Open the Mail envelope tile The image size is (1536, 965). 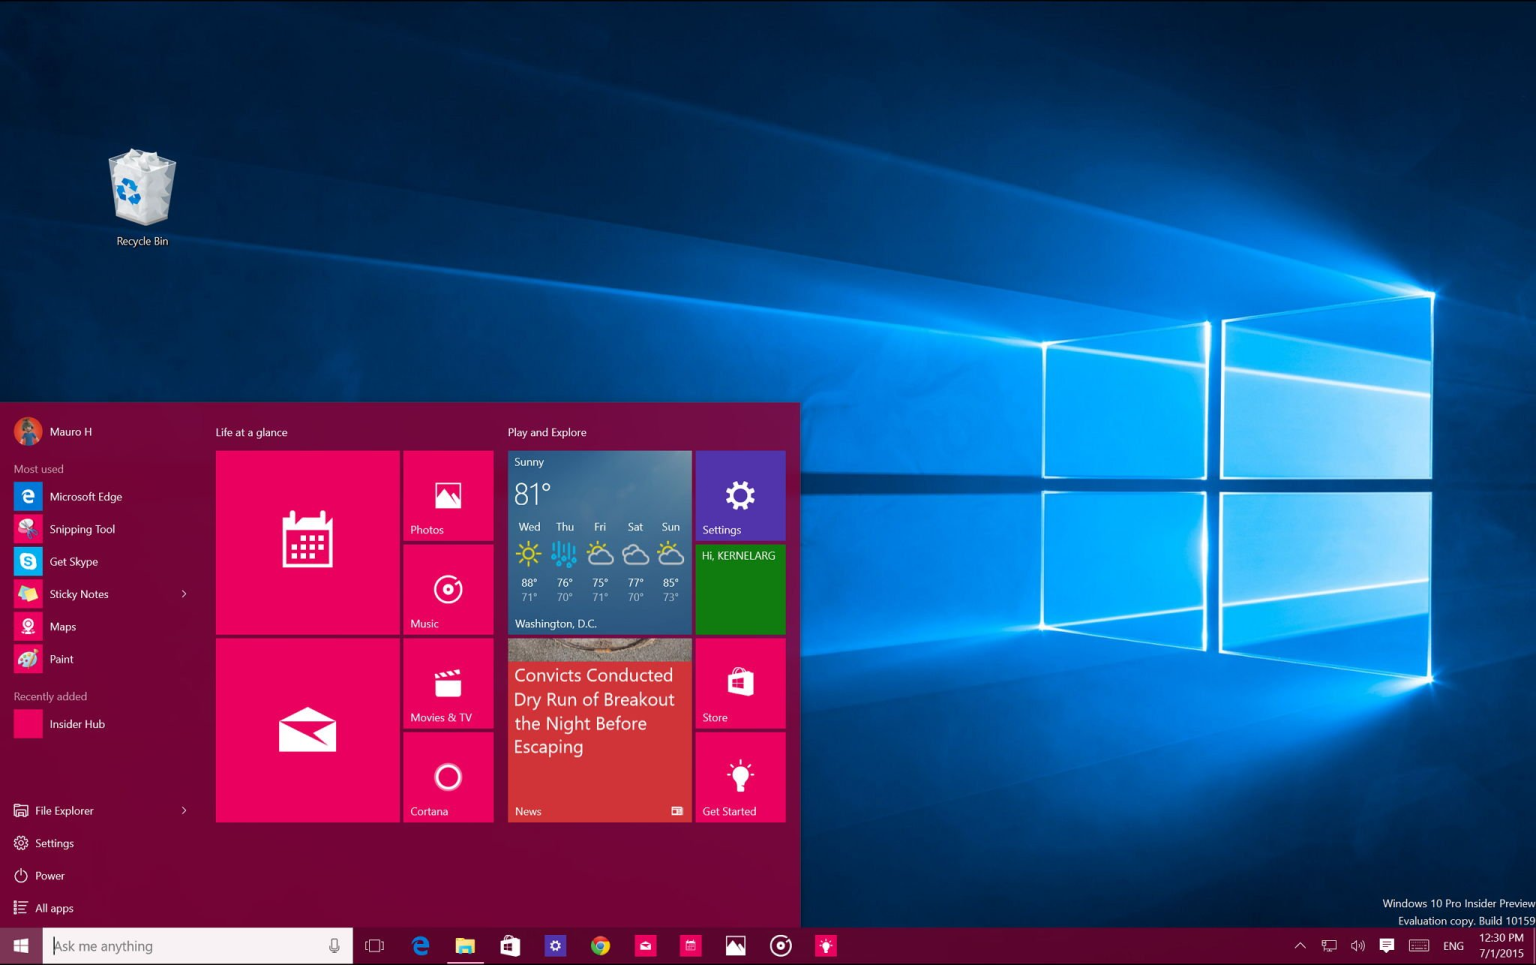pyautogui.click(x=307, y=730)
